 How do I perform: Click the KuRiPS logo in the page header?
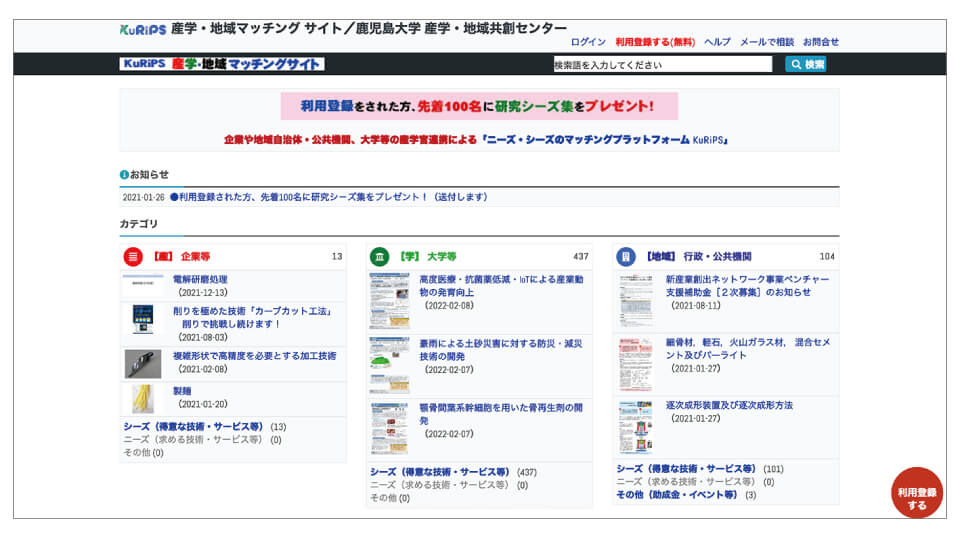tap(143, 29)
